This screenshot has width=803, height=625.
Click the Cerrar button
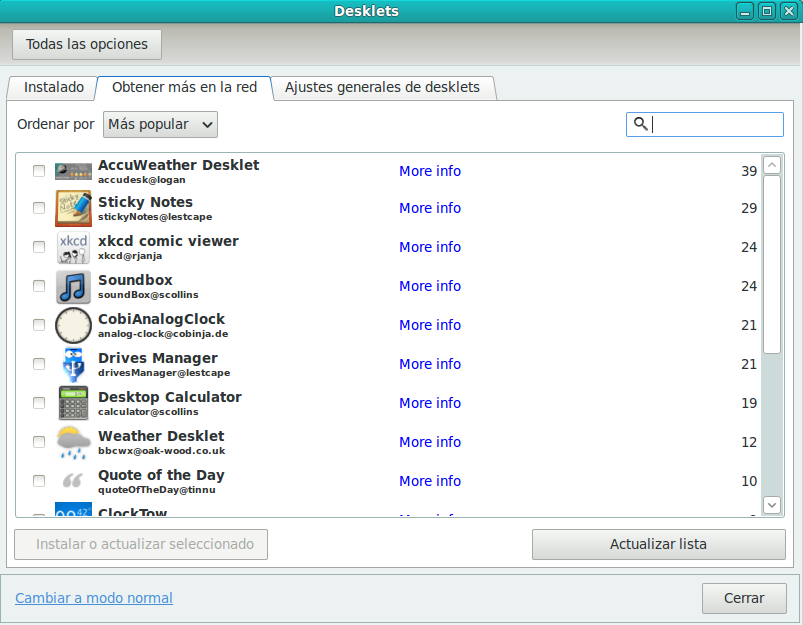744,598
